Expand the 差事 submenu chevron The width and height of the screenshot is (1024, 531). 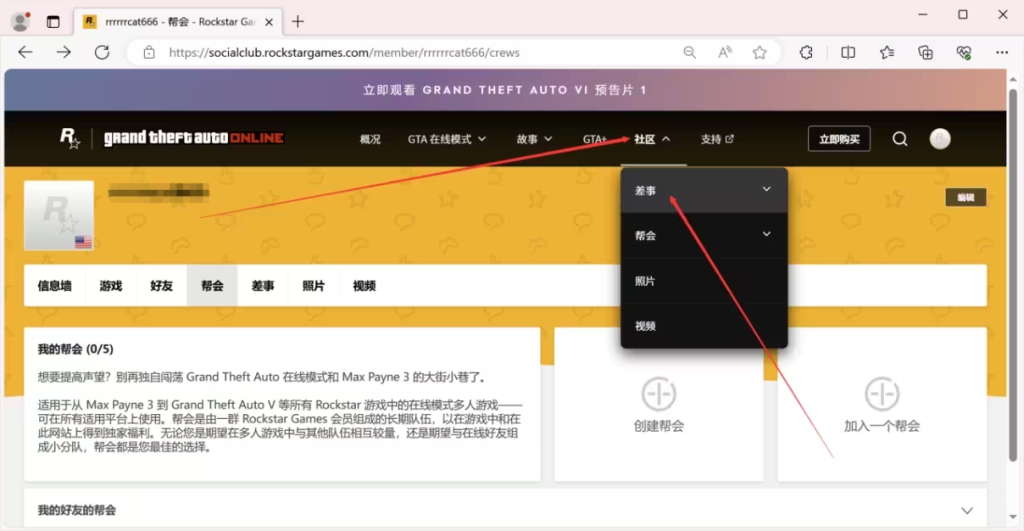(767, 189)
